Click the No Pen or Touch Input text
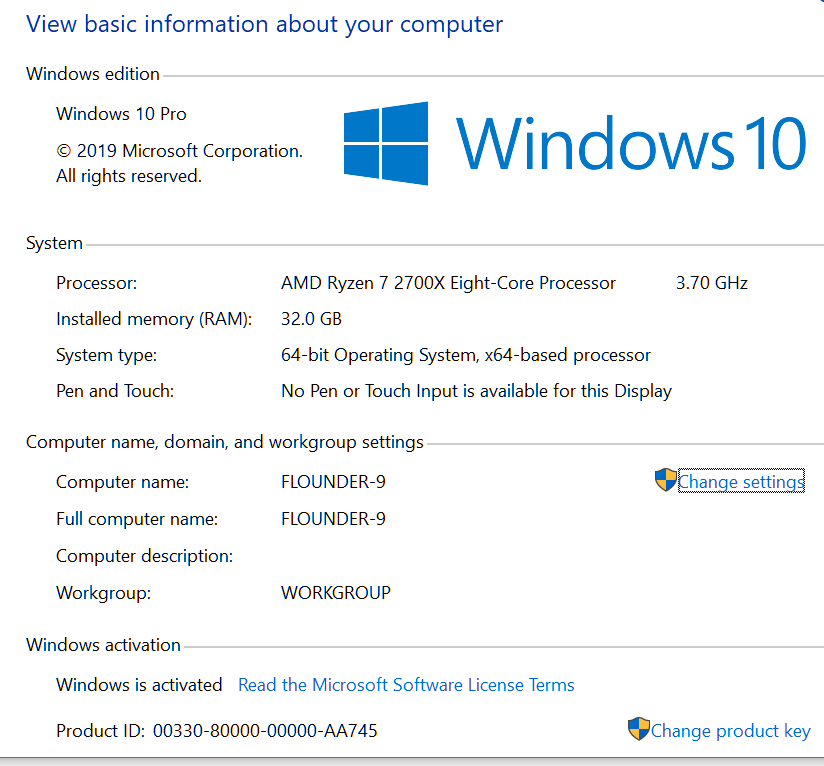The image size is (824, 766). [477, 391]
